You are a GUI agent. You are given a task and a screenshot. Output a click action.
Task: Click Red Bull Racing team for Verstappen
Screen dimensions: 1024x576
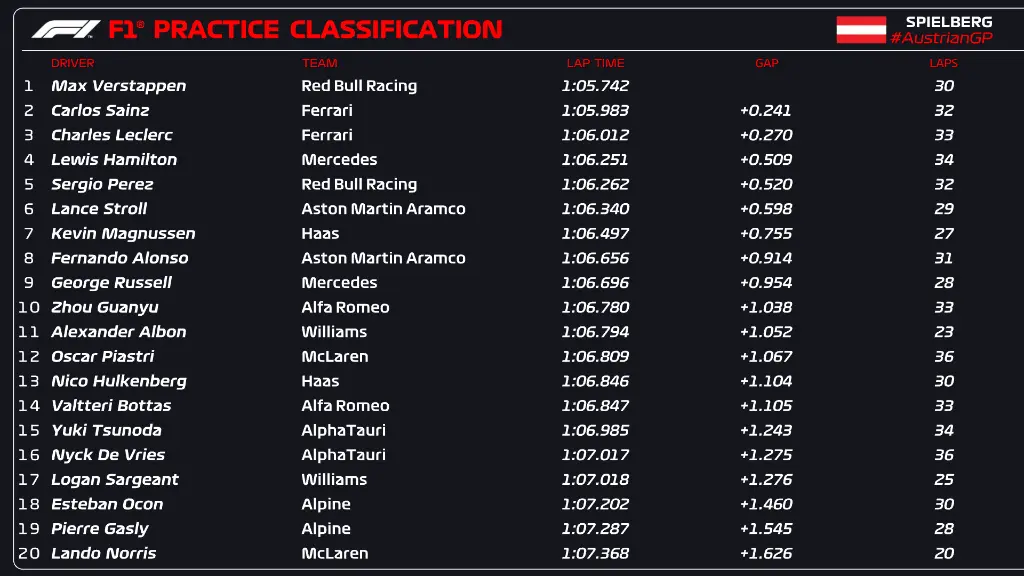[359, 86]
